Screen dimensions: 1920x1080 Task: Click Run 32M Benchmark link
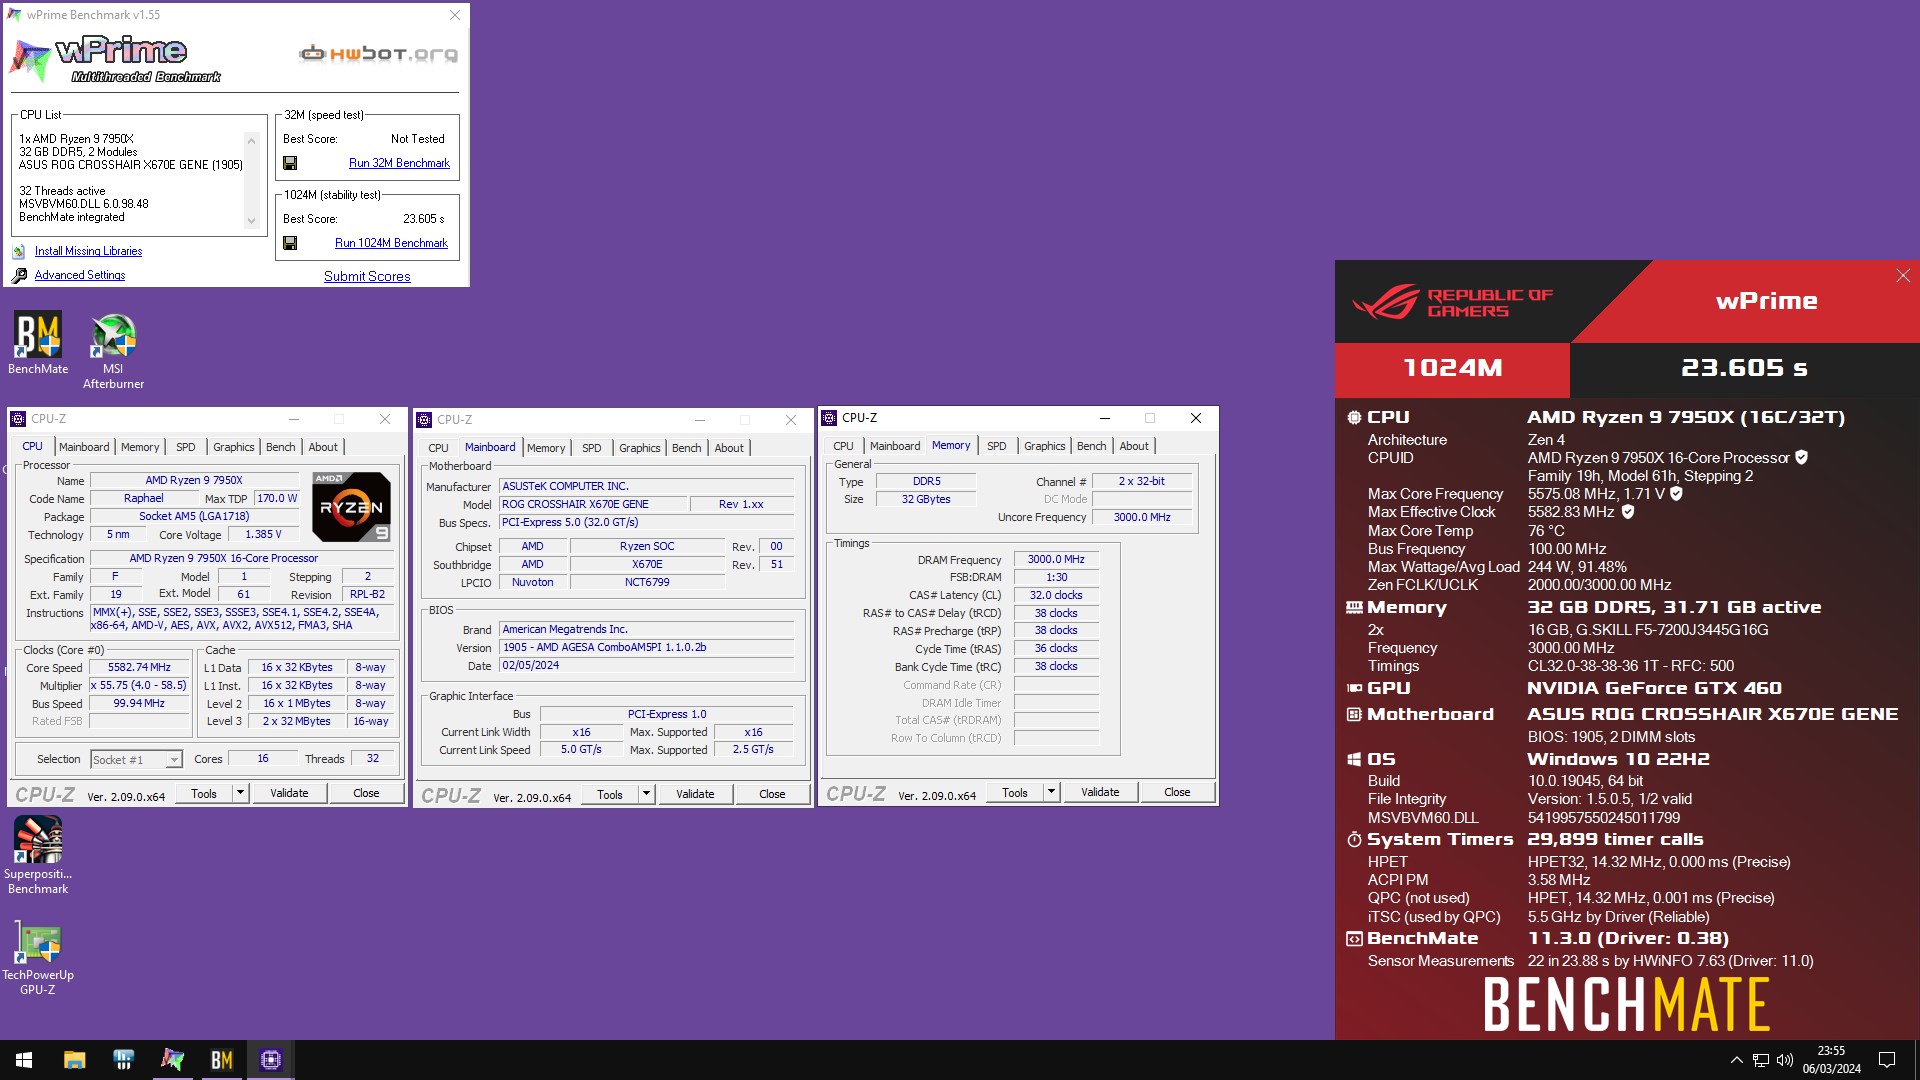[399, 163]
